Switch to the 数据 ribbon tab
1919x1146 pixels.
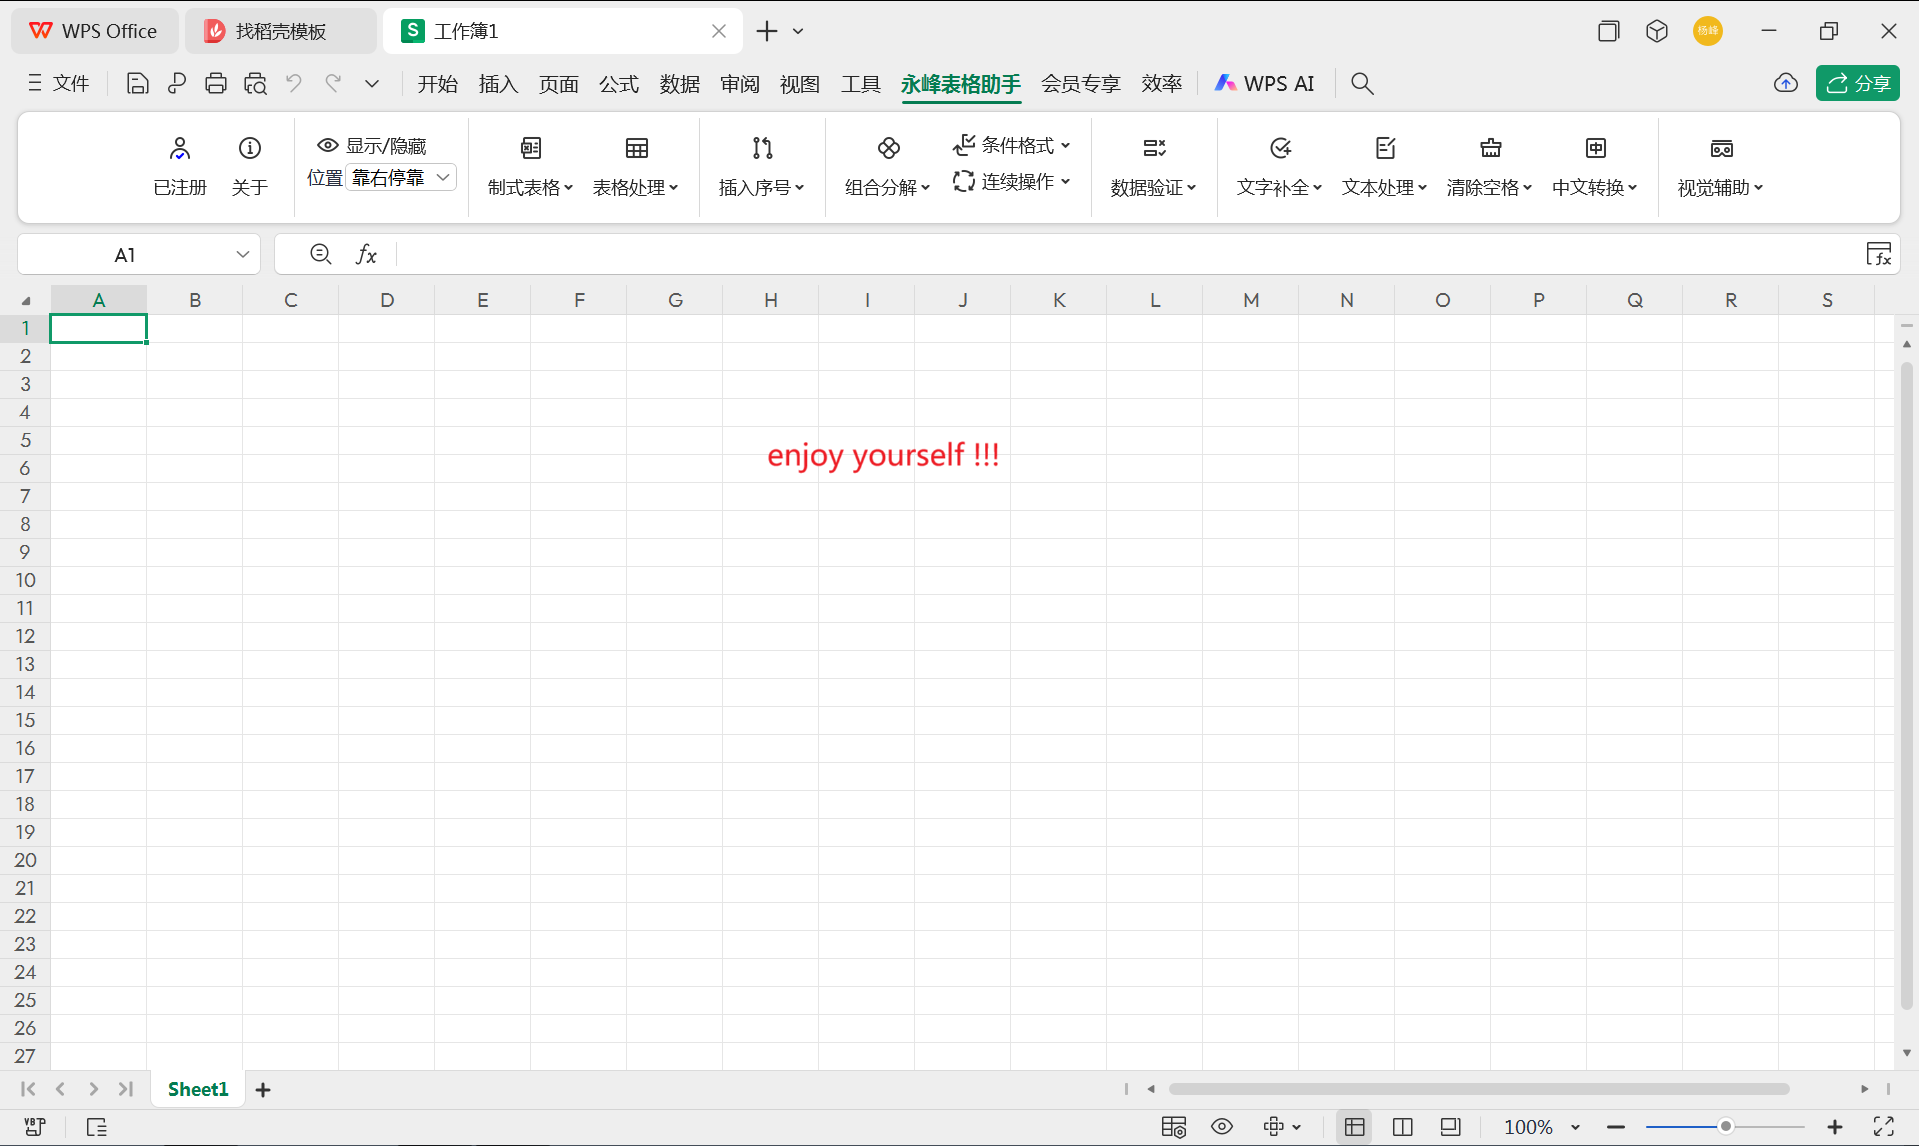[x=679, y=83]
